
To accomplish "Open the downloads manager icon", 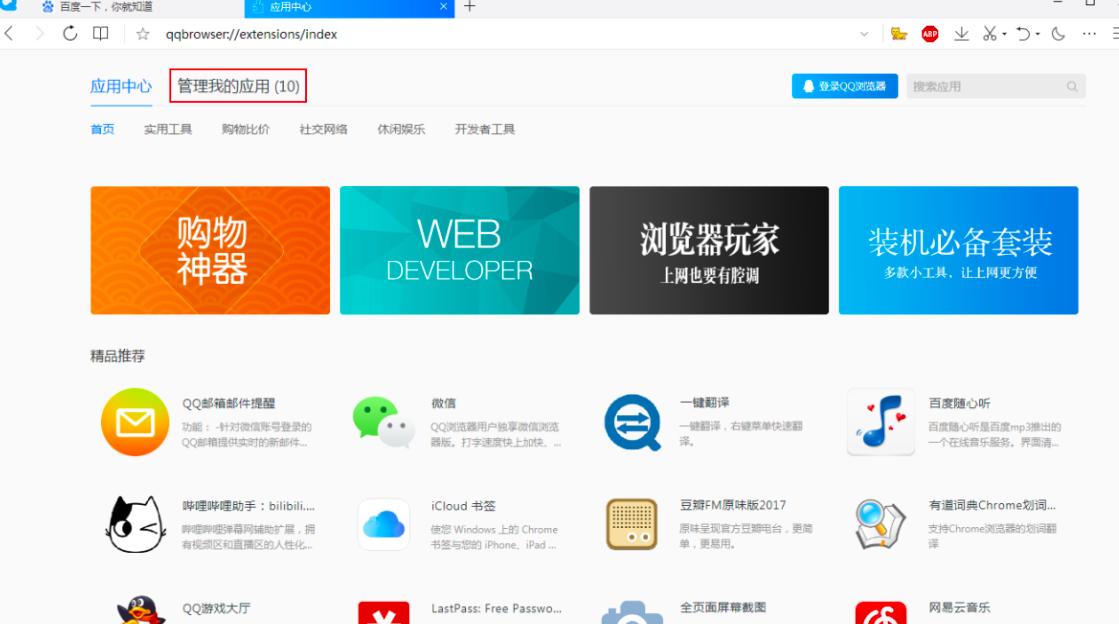I will pos(962,33).
